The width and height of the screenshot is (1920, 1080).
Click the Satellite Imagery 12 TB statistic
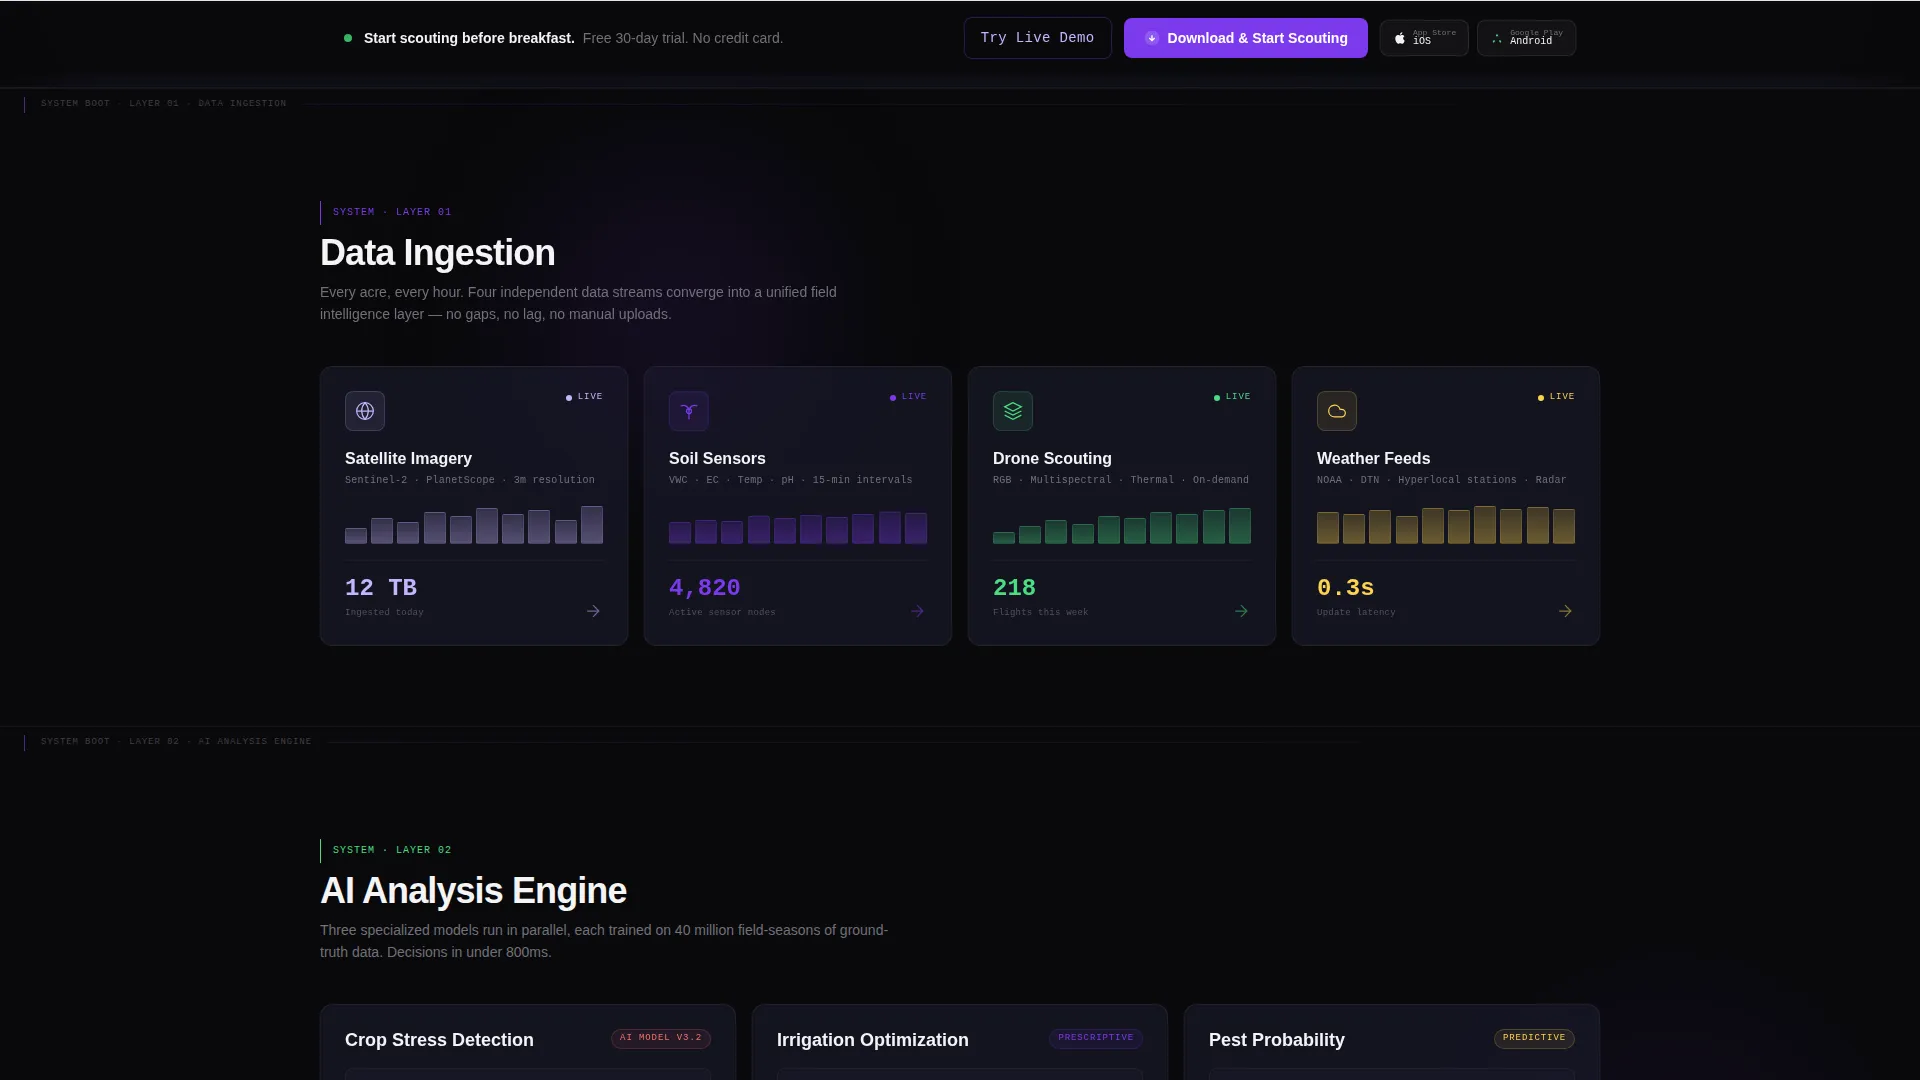click(x=381, y=588)
